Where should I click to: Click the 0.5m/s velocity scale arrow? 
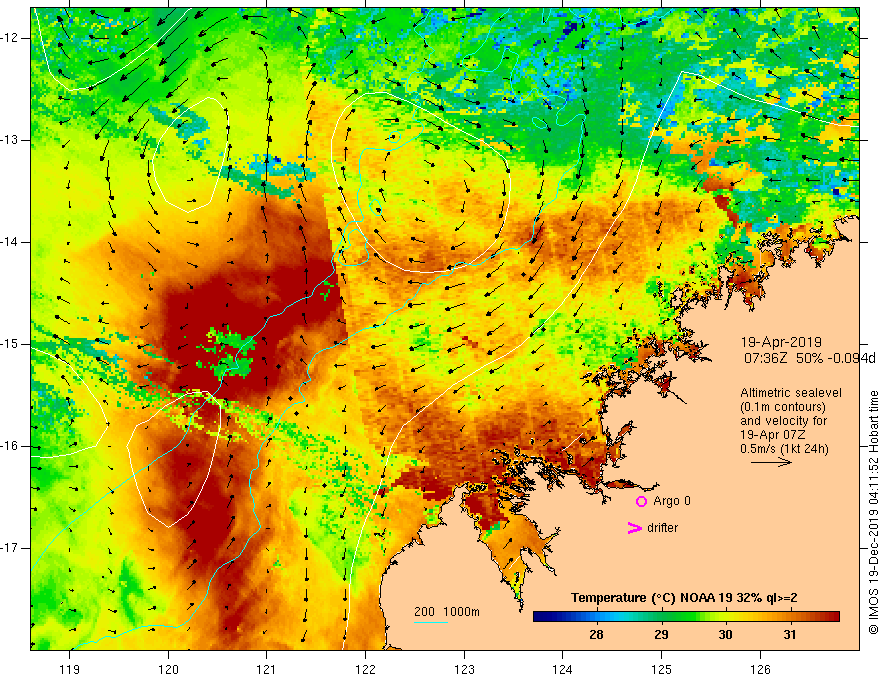(771, 462)
